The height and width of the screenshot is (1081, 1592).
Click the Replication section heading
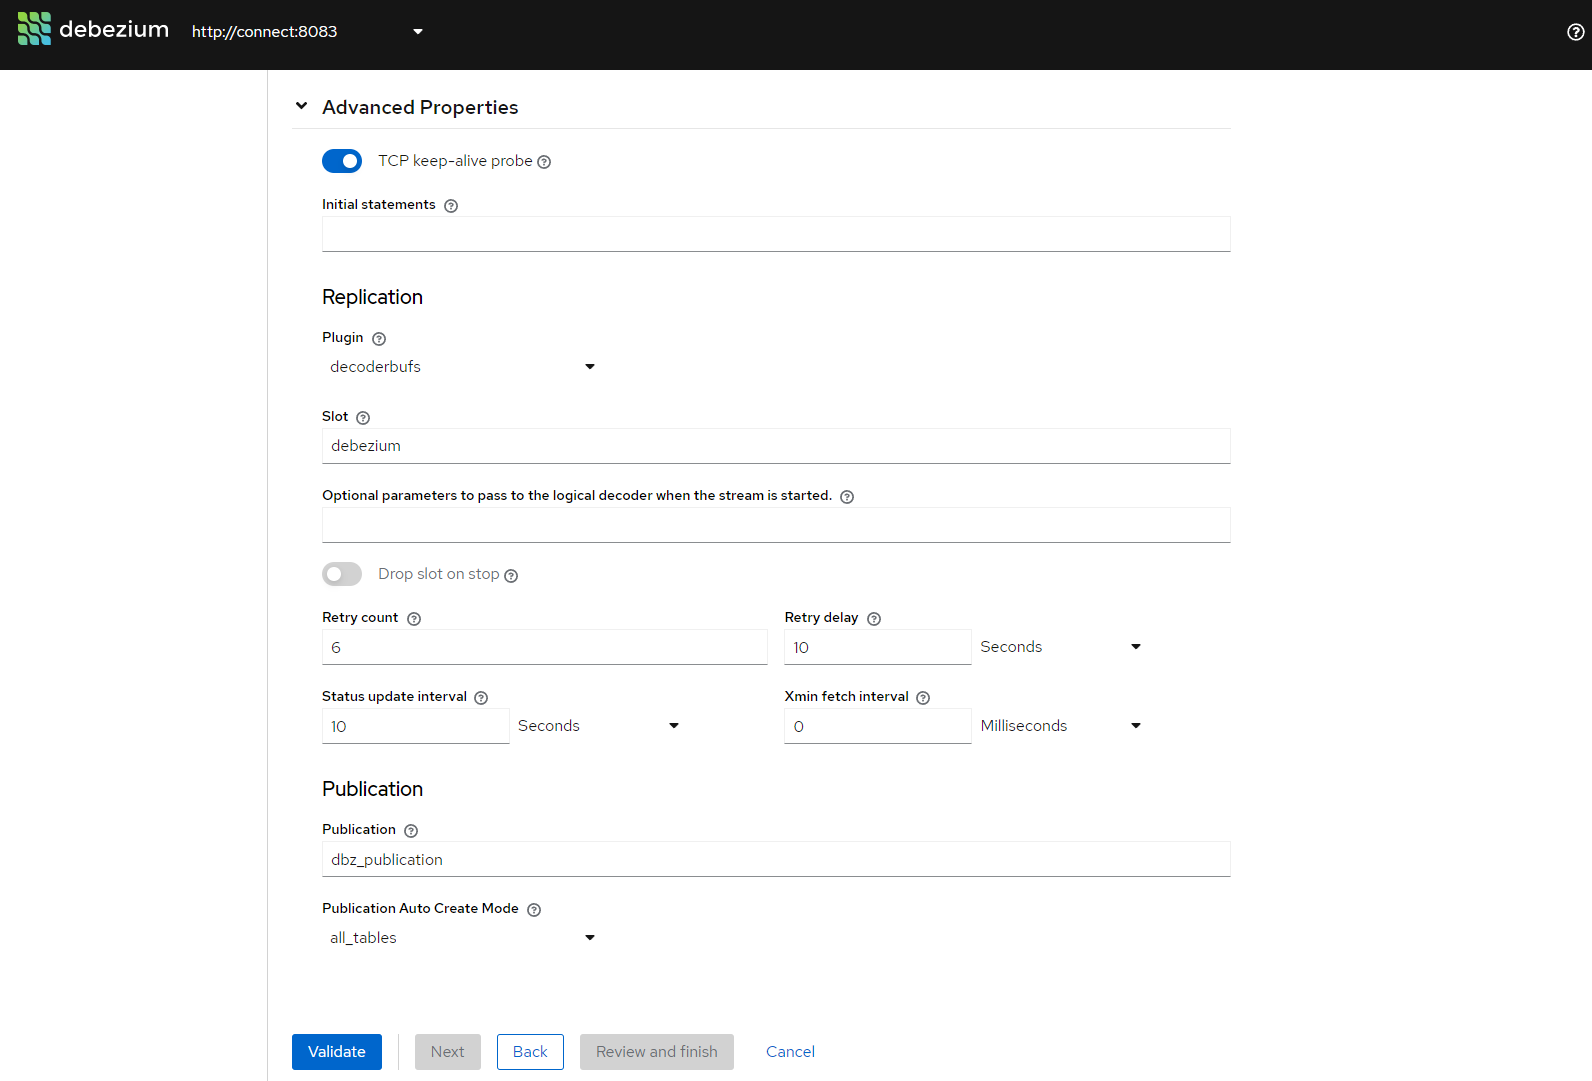[372, 297]
